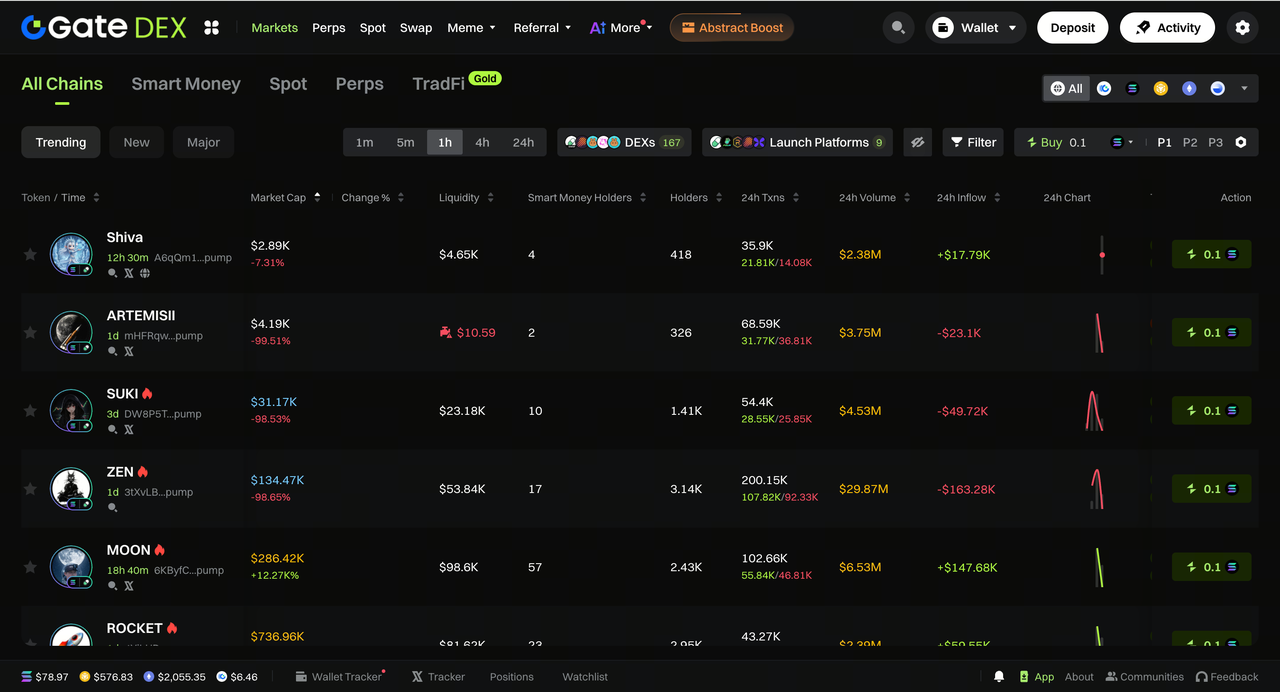Toggle the crossed-eye hide icon near Filter

[917, 142]
